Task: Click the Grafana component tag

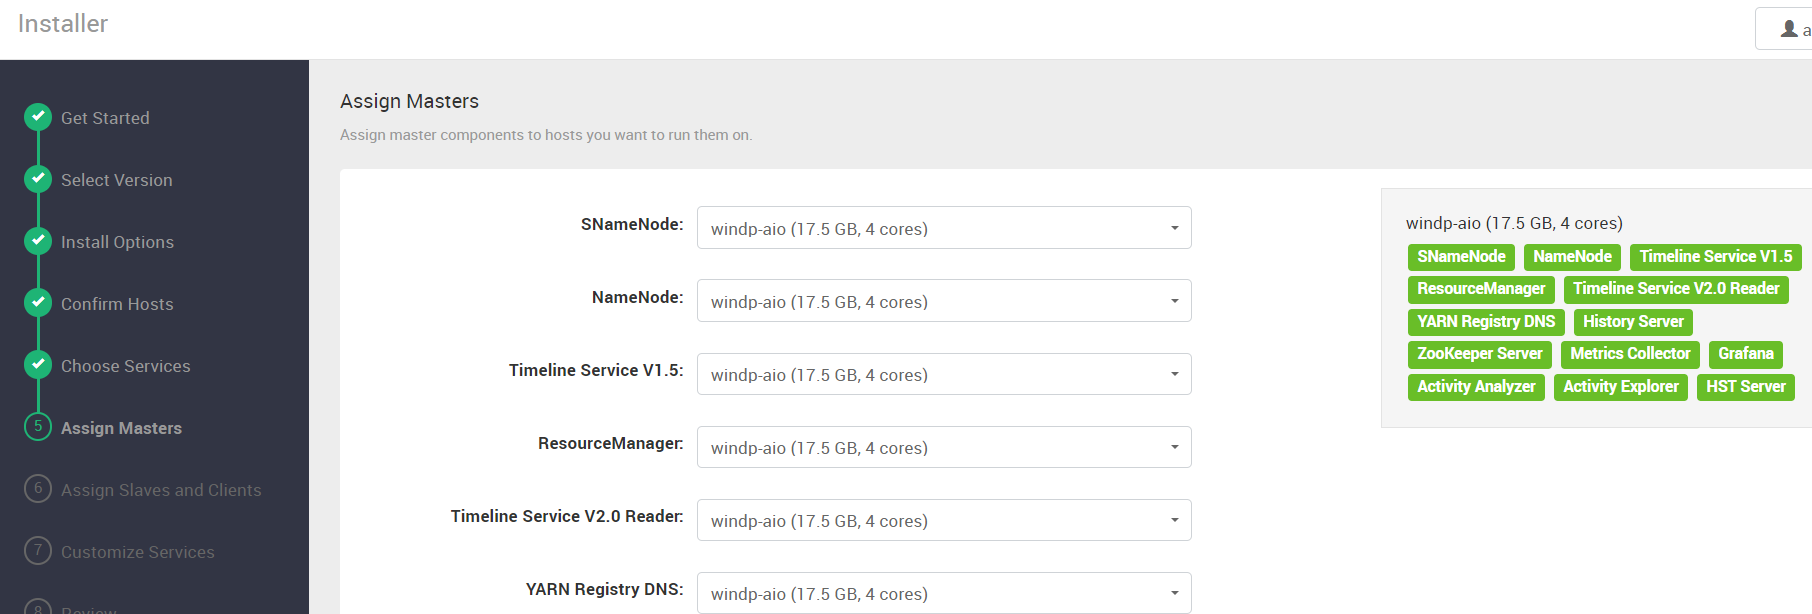Action: 1746,354
